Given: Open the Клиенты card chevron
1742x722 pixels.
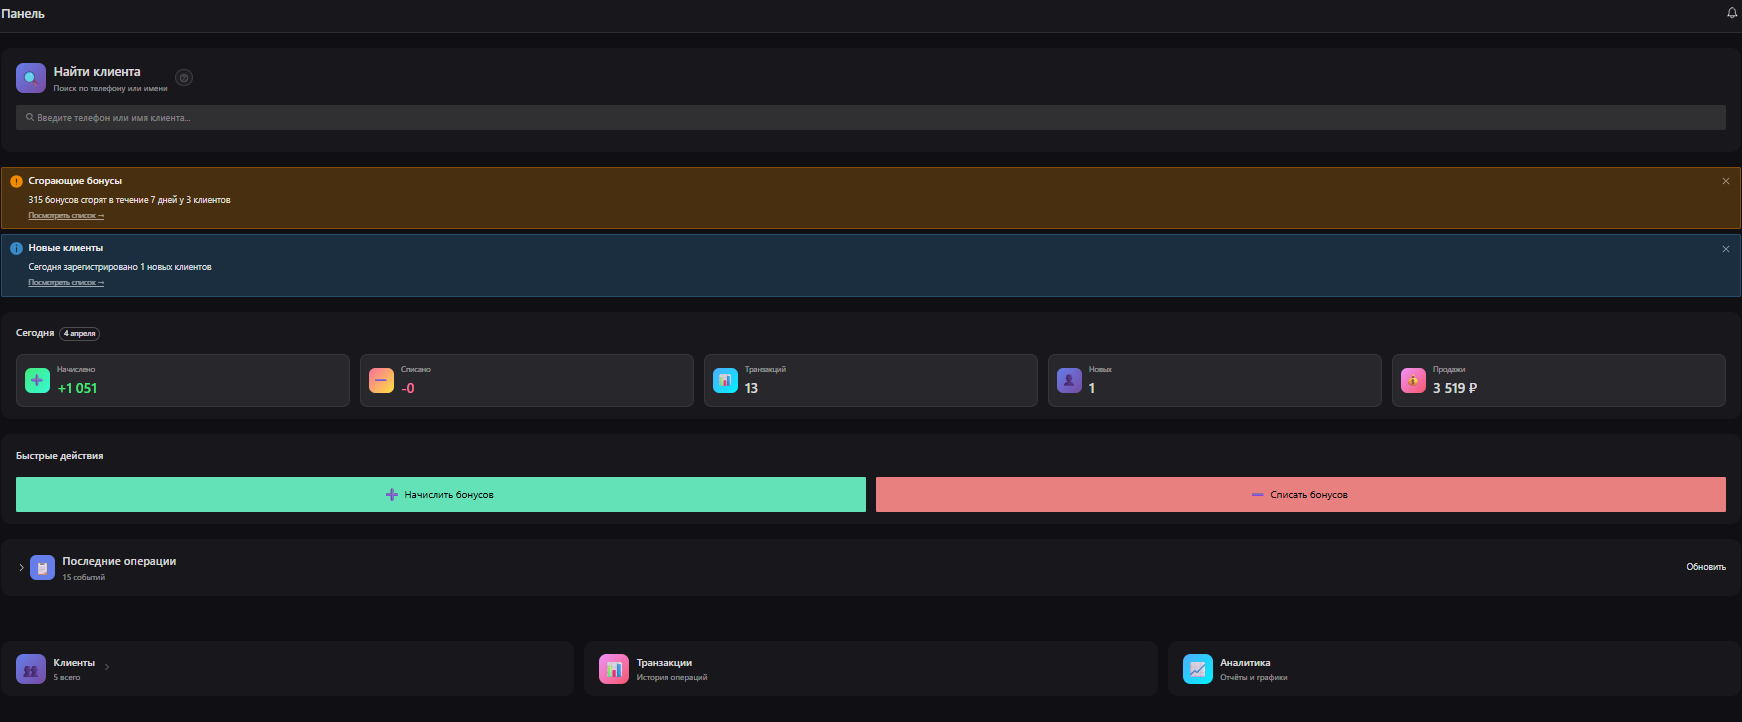Looking at the screenshot, I should pos(107,667).
